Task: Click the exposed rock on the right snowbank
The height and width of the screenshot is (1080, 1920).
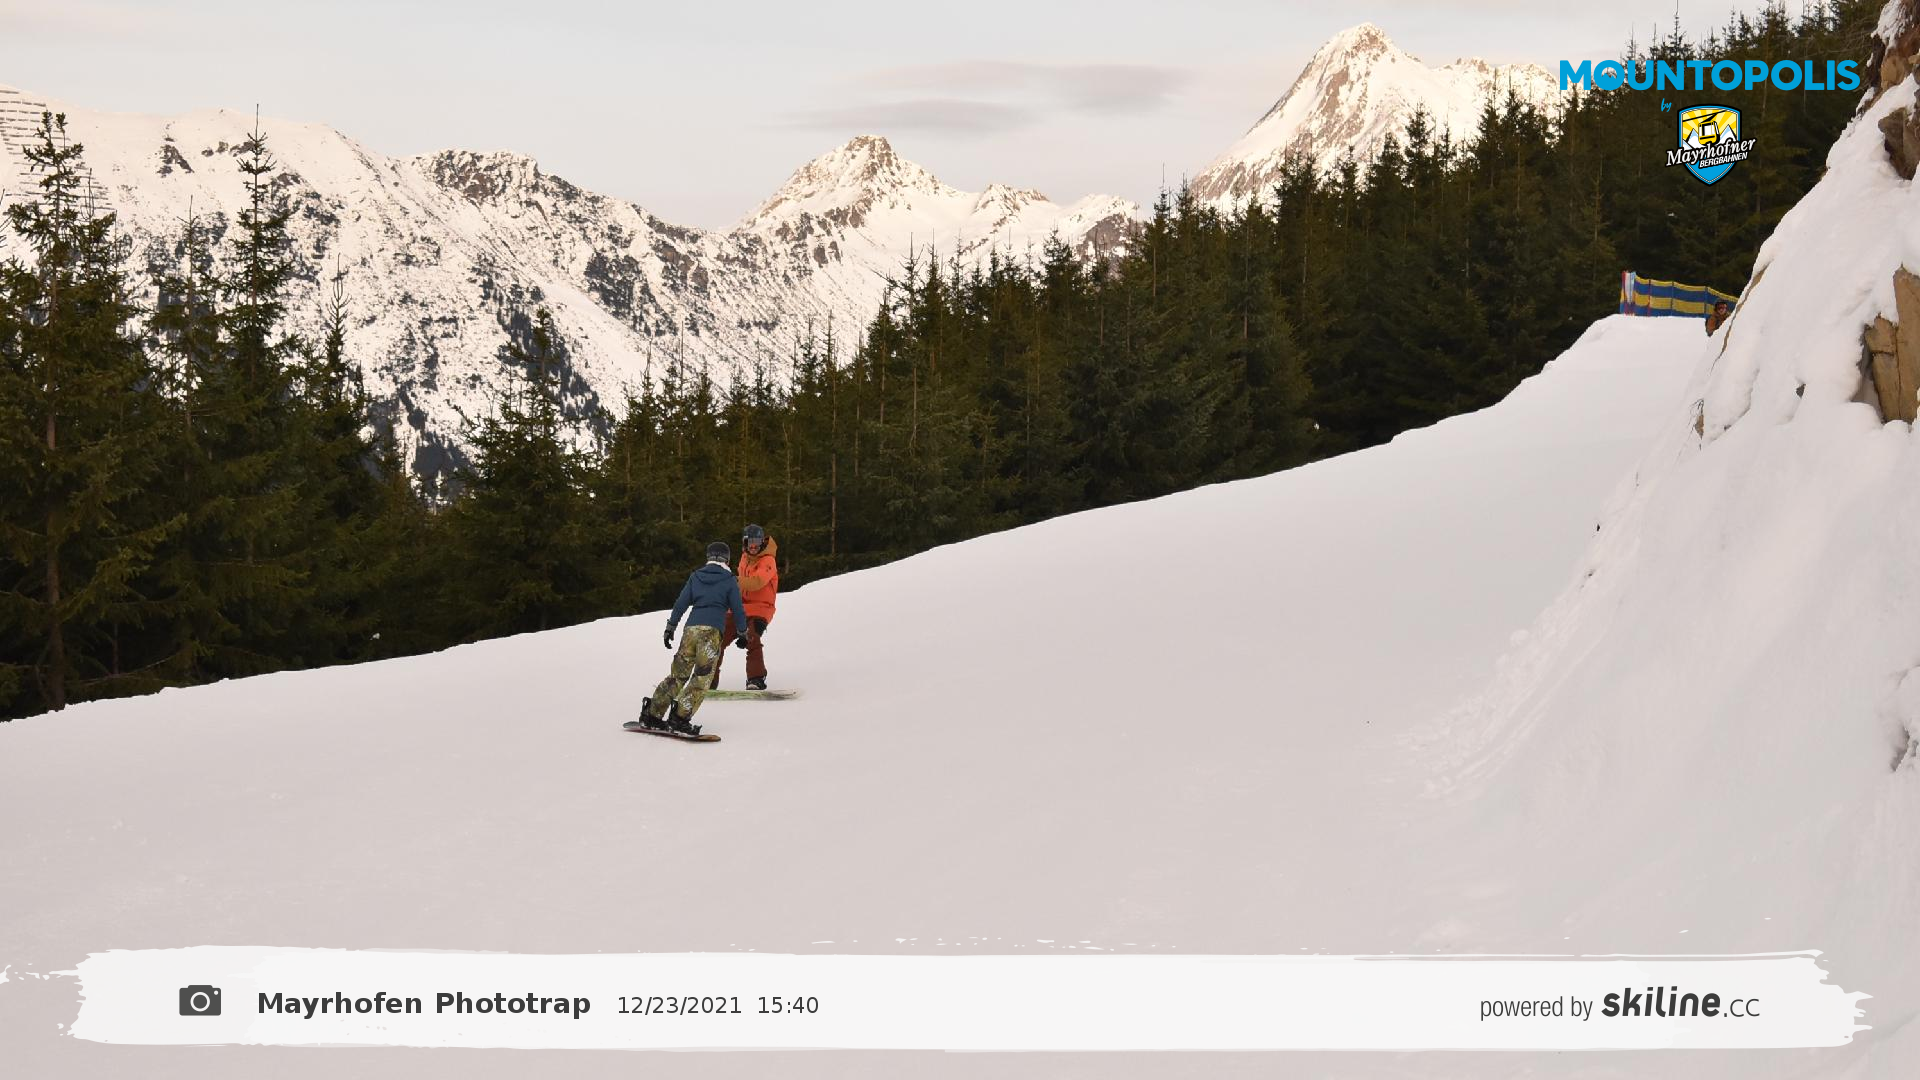Action: tap(1892, 347)
